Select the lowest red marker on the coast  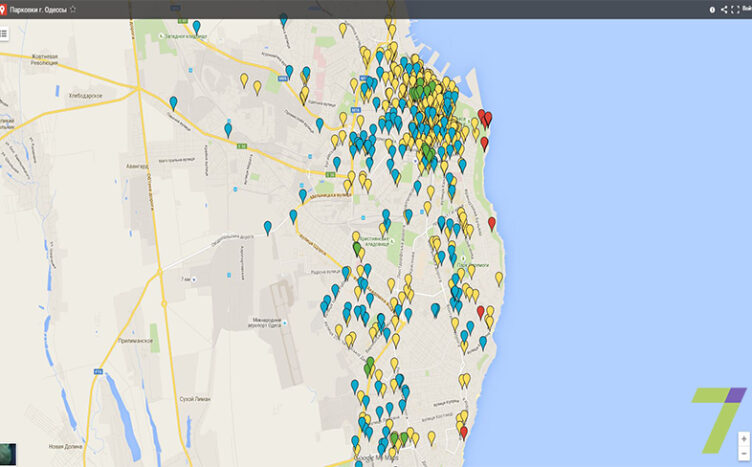tap(462, 430)
